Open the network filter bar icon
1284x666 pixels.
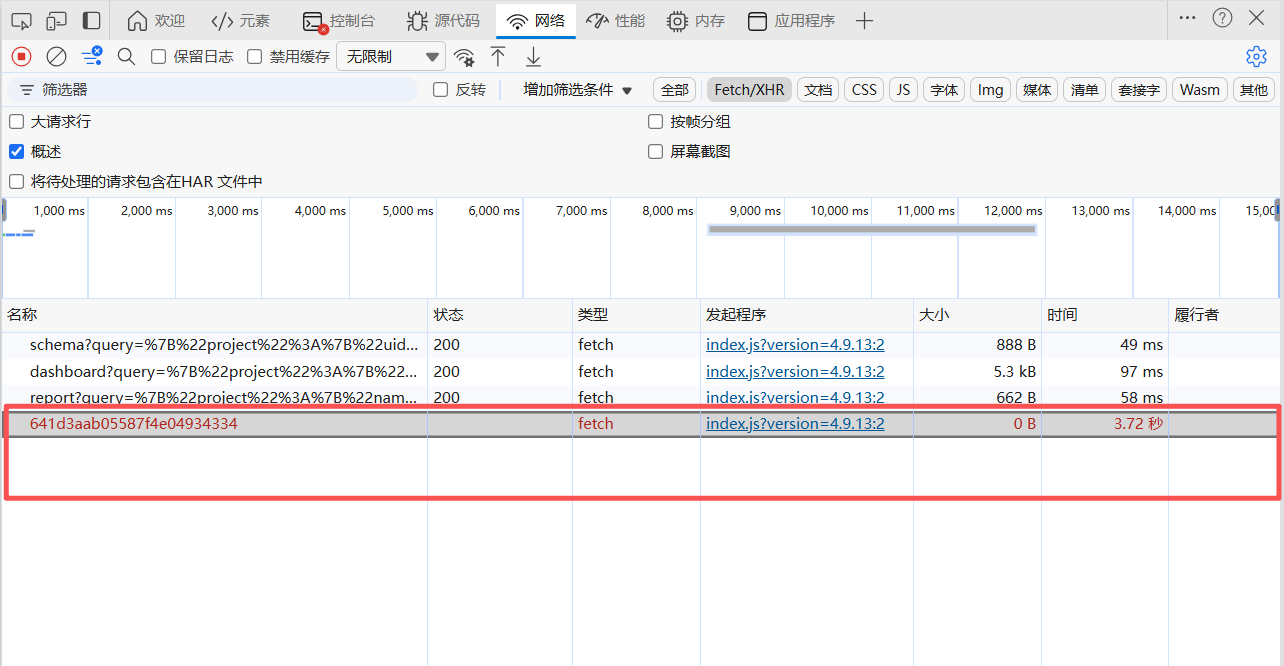tap(92, 56)
